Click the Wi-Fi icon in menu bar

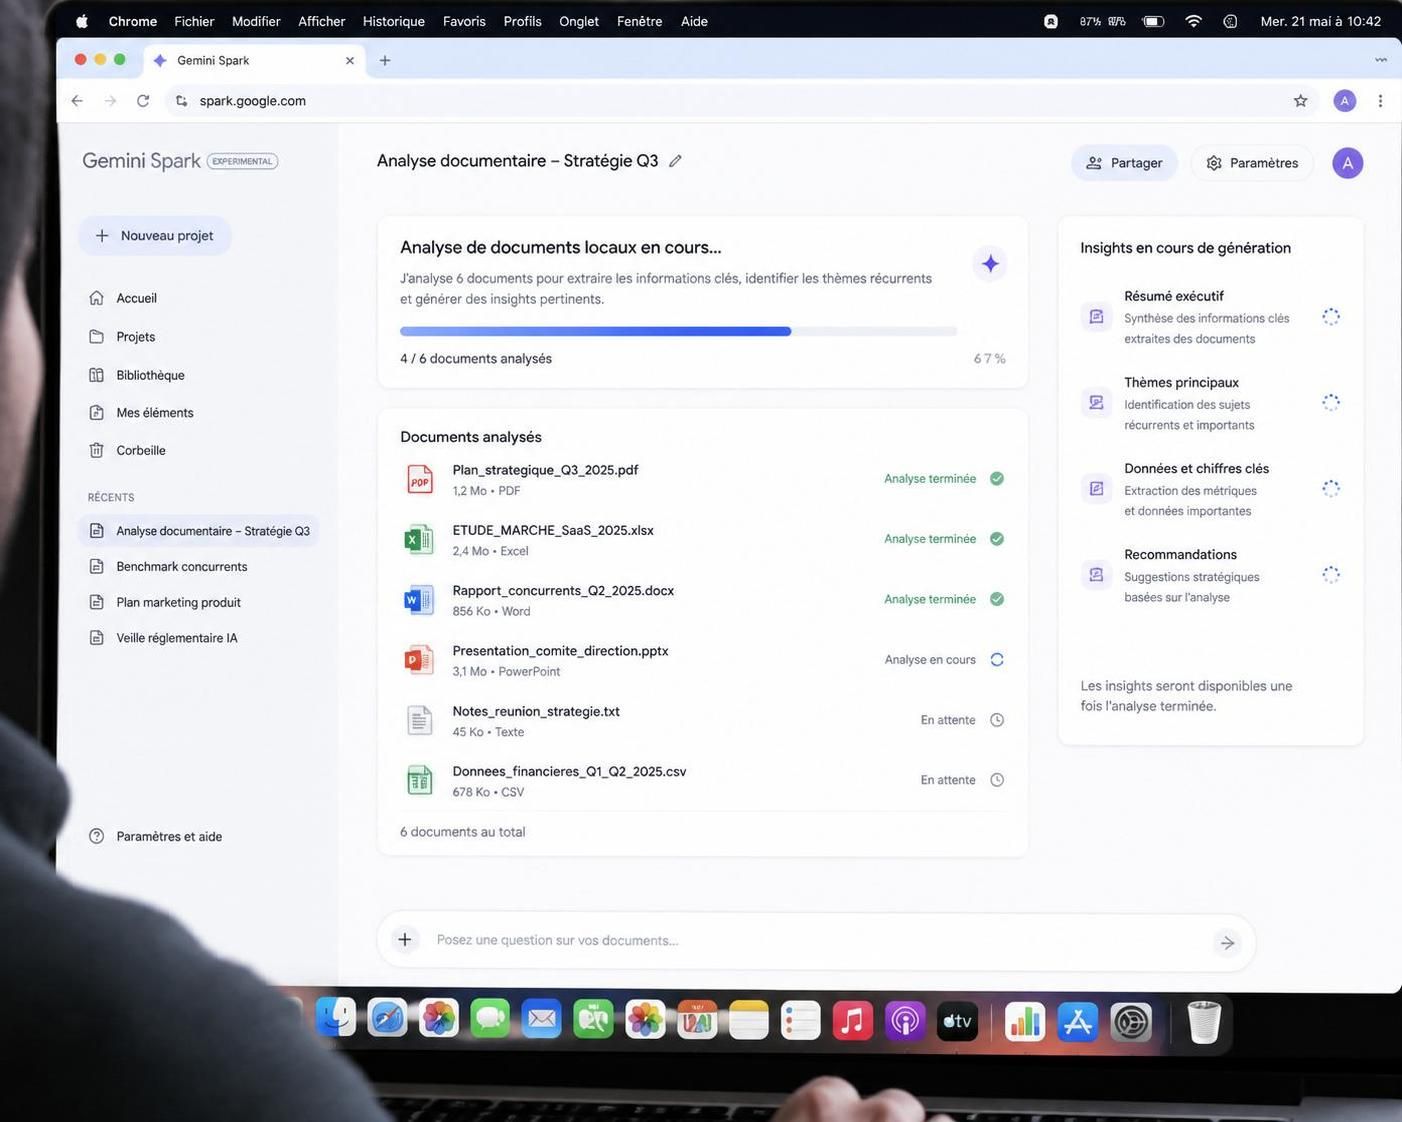click(x=1193, y=21)
